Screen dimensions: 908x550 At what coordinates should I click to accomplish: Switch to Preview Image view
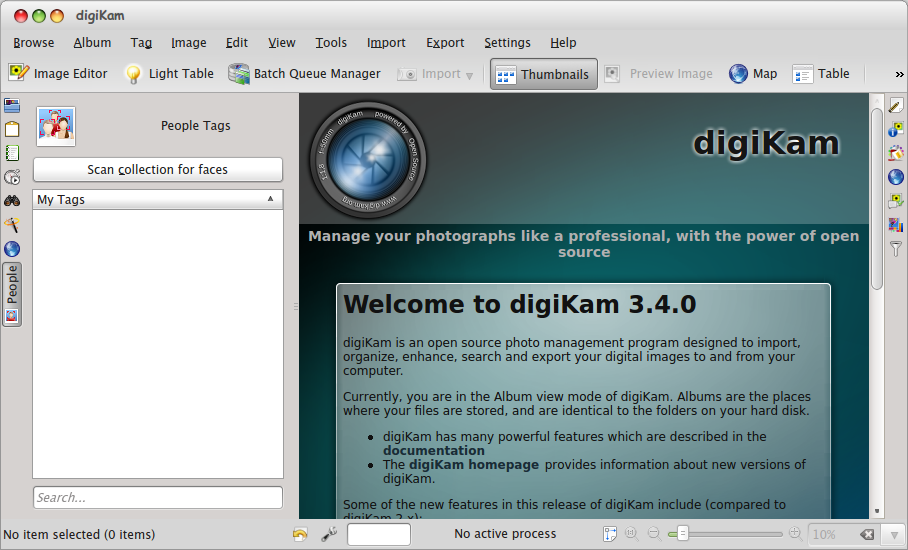[659, 74]
